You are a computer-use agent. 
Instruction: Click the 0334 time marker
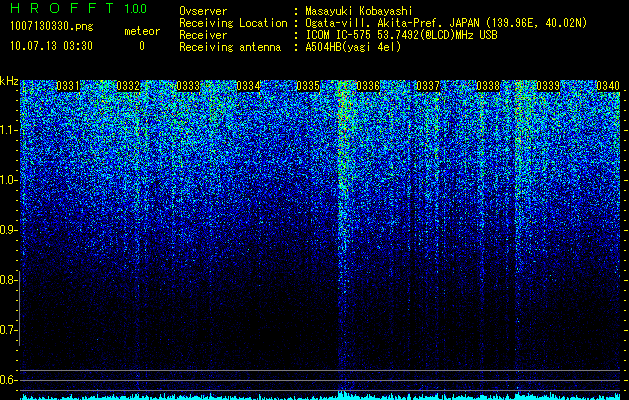(248, 86)
